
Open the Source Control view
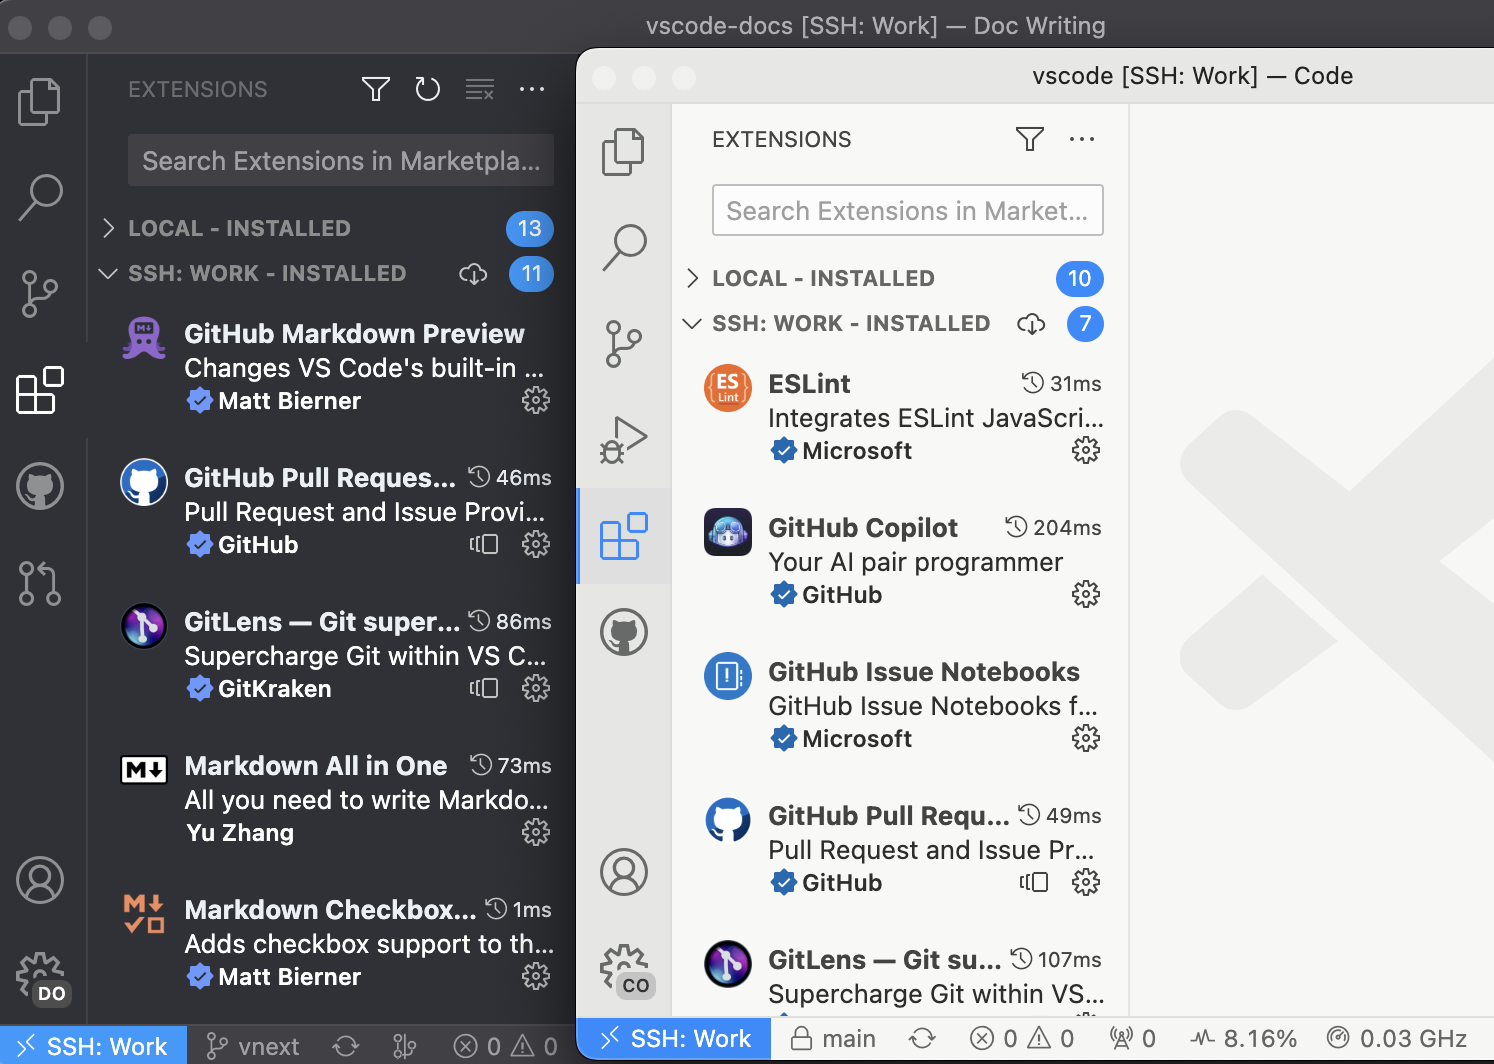pos(624,343)
